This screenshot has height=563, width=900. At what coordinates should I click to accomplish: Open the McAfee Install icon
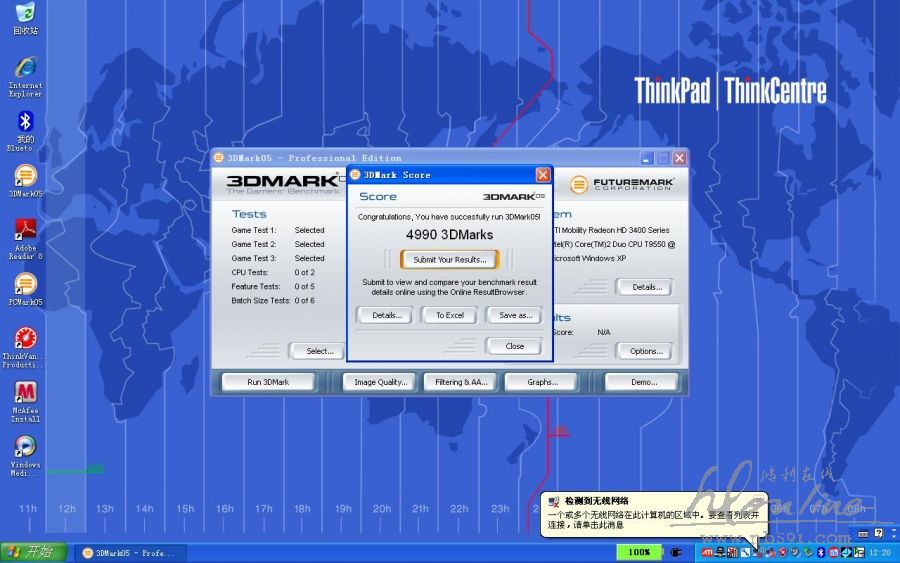[x=25, y=393]
